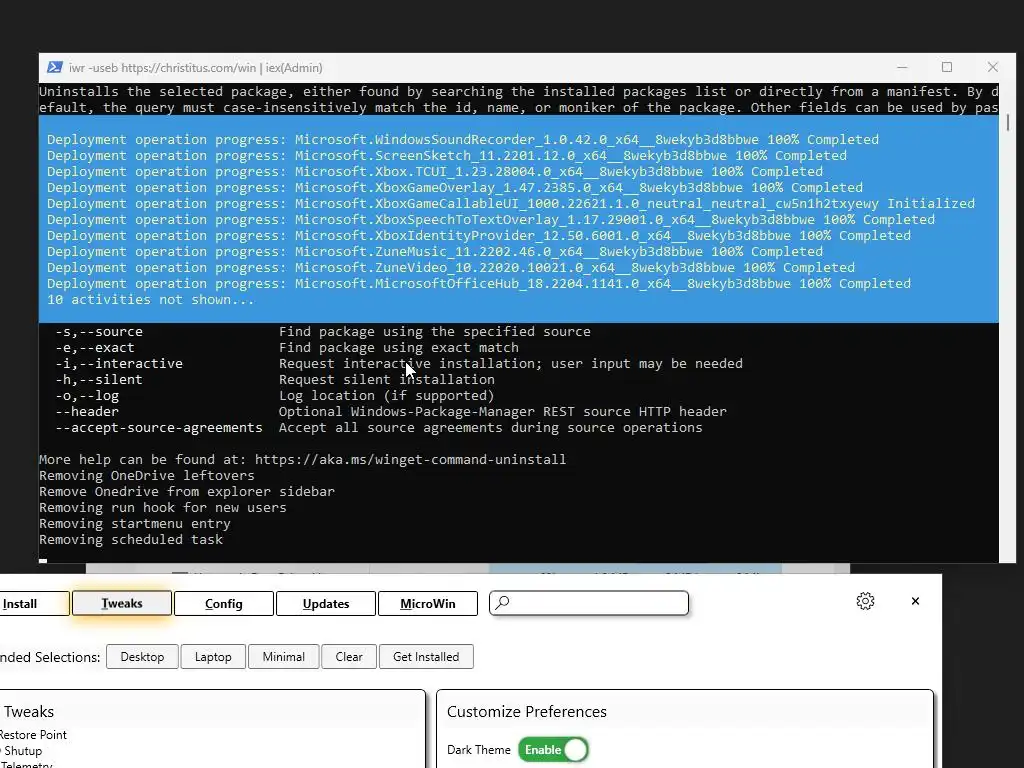Close the WinUtil window with the X
The width and height of the screenshot is (1024, 768).
(x=915, y=601)
